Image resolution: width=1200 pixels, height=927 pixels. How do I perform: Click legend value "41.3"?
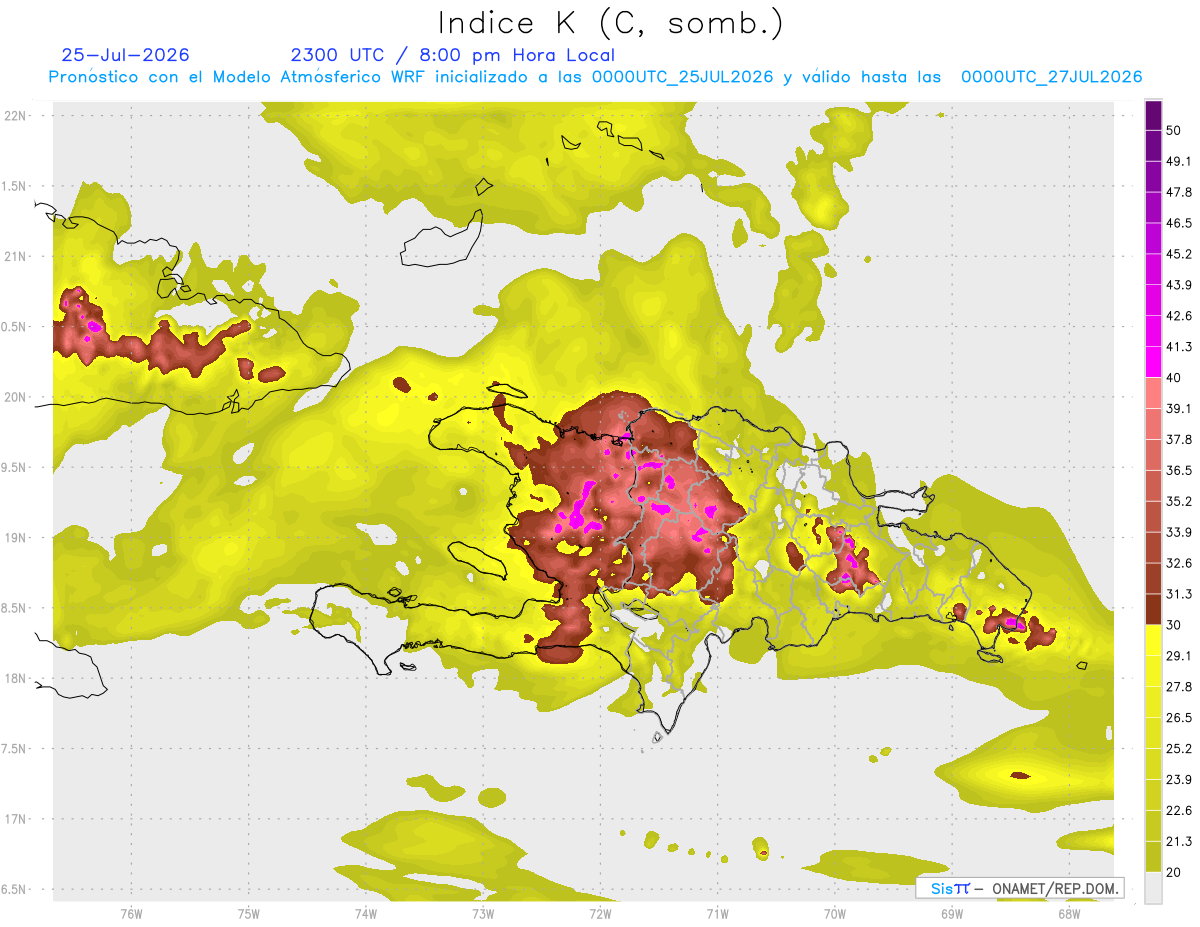coord(1179,347)
